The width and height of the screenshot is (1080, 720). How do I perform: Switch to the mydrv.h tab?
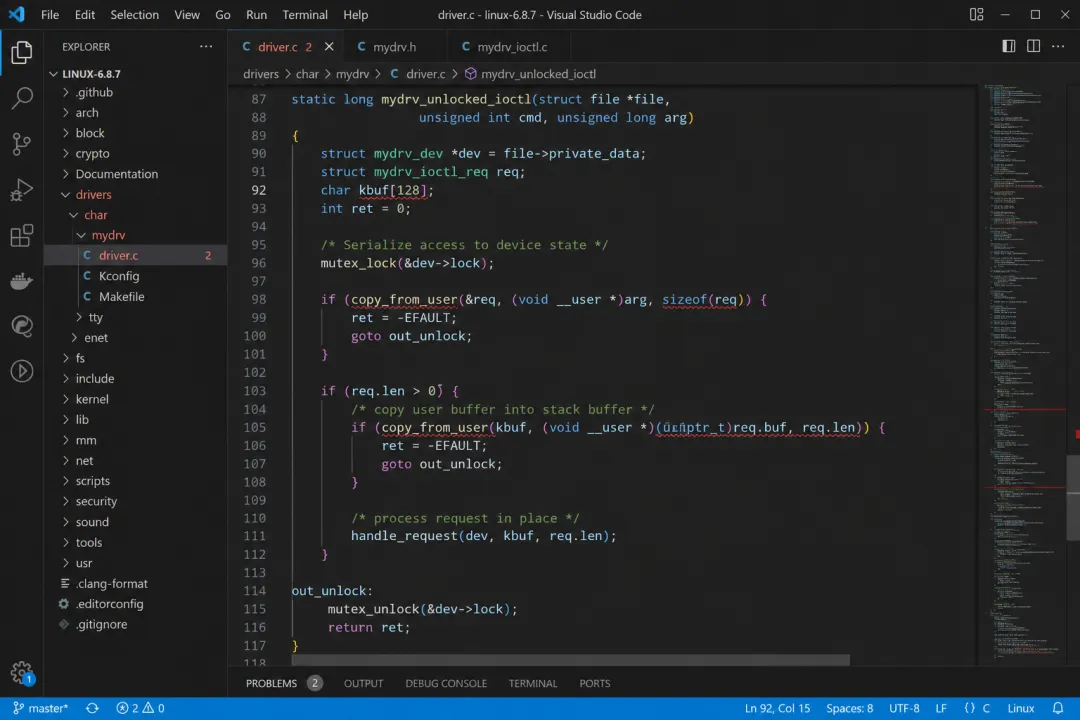click(393, 46)
